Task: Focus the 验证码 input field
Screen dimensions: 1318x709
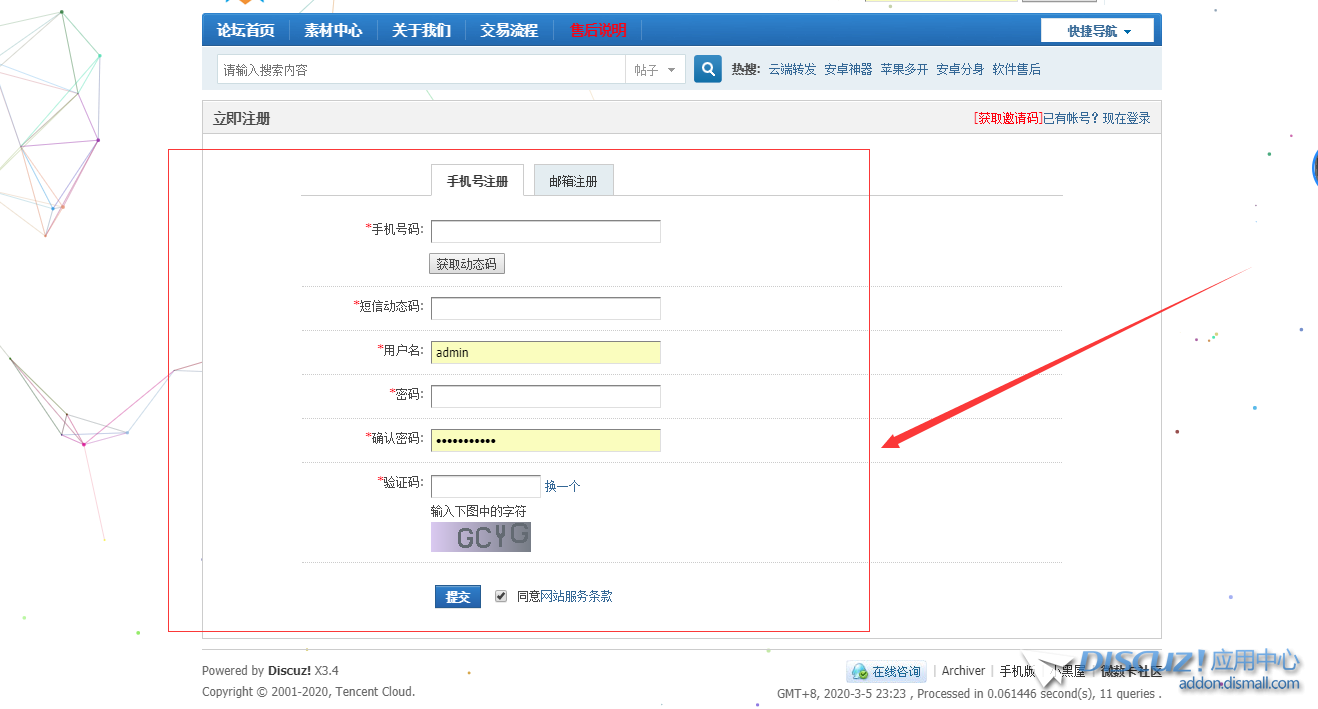Action: 486,486
